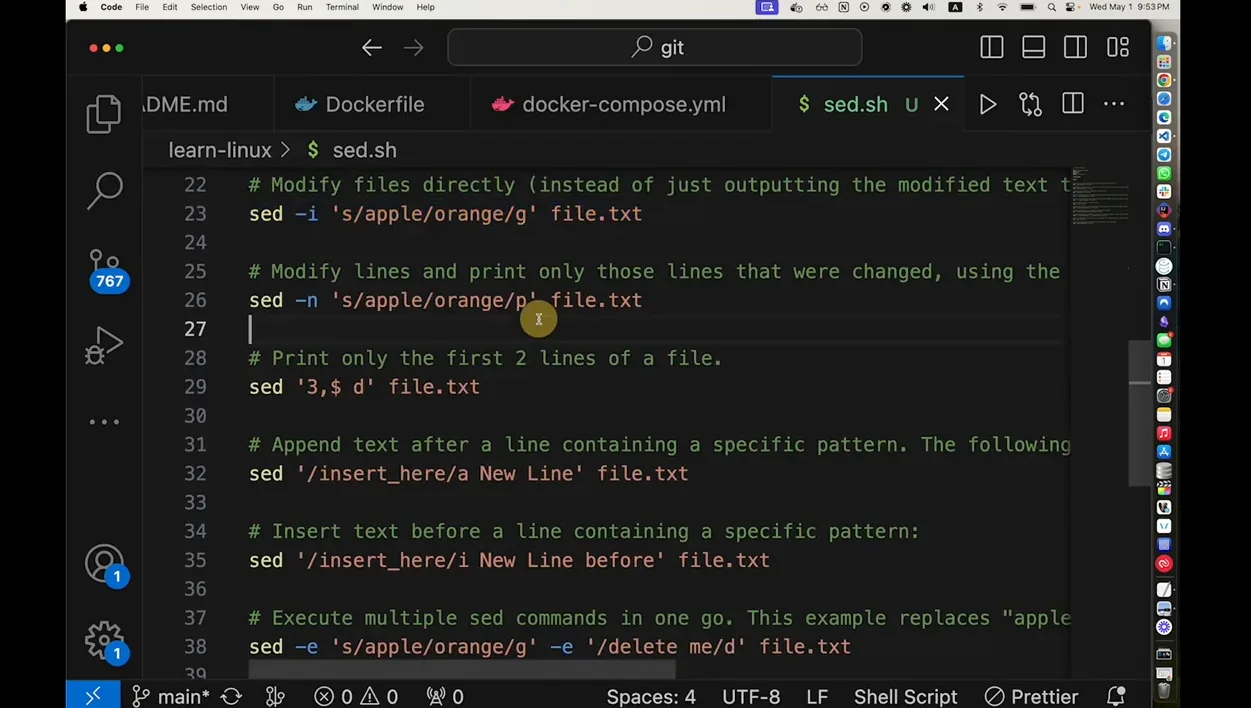Open the Terminal menu
The height and width of the screenshot is (708, 1251).
point(342,7)
